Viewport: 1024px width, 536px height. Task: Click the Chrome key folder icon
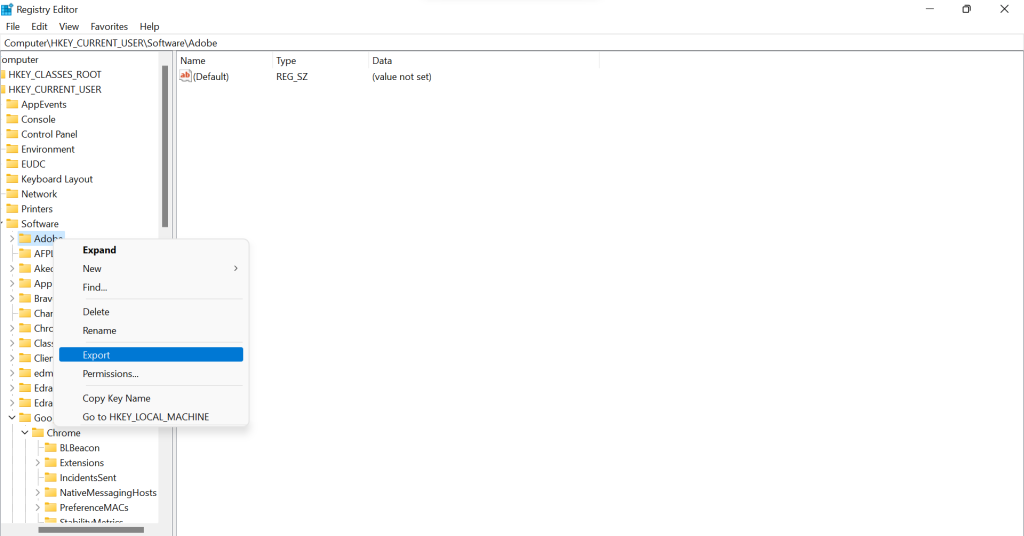click(x=38, y=433)
